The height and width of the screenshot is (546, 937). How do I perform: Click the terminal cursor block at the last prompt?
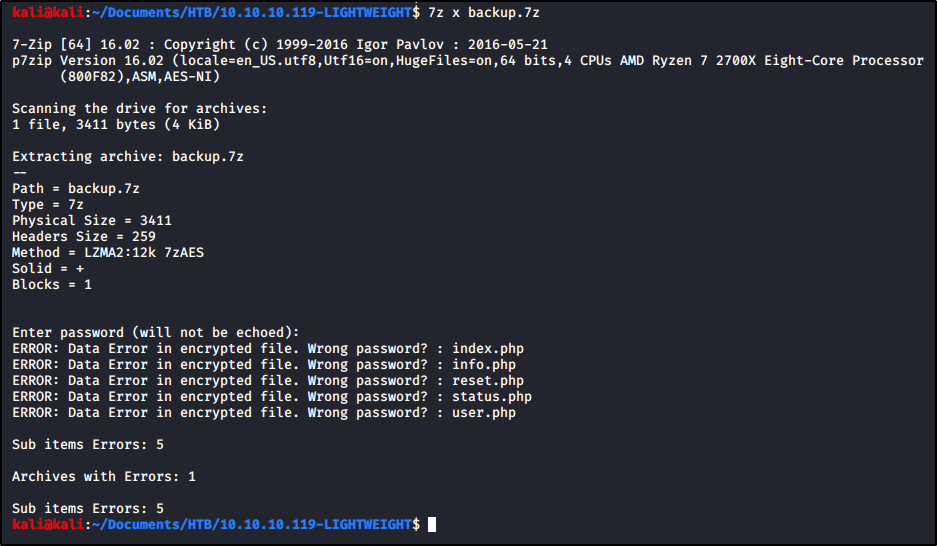click(x=432, y=524)
